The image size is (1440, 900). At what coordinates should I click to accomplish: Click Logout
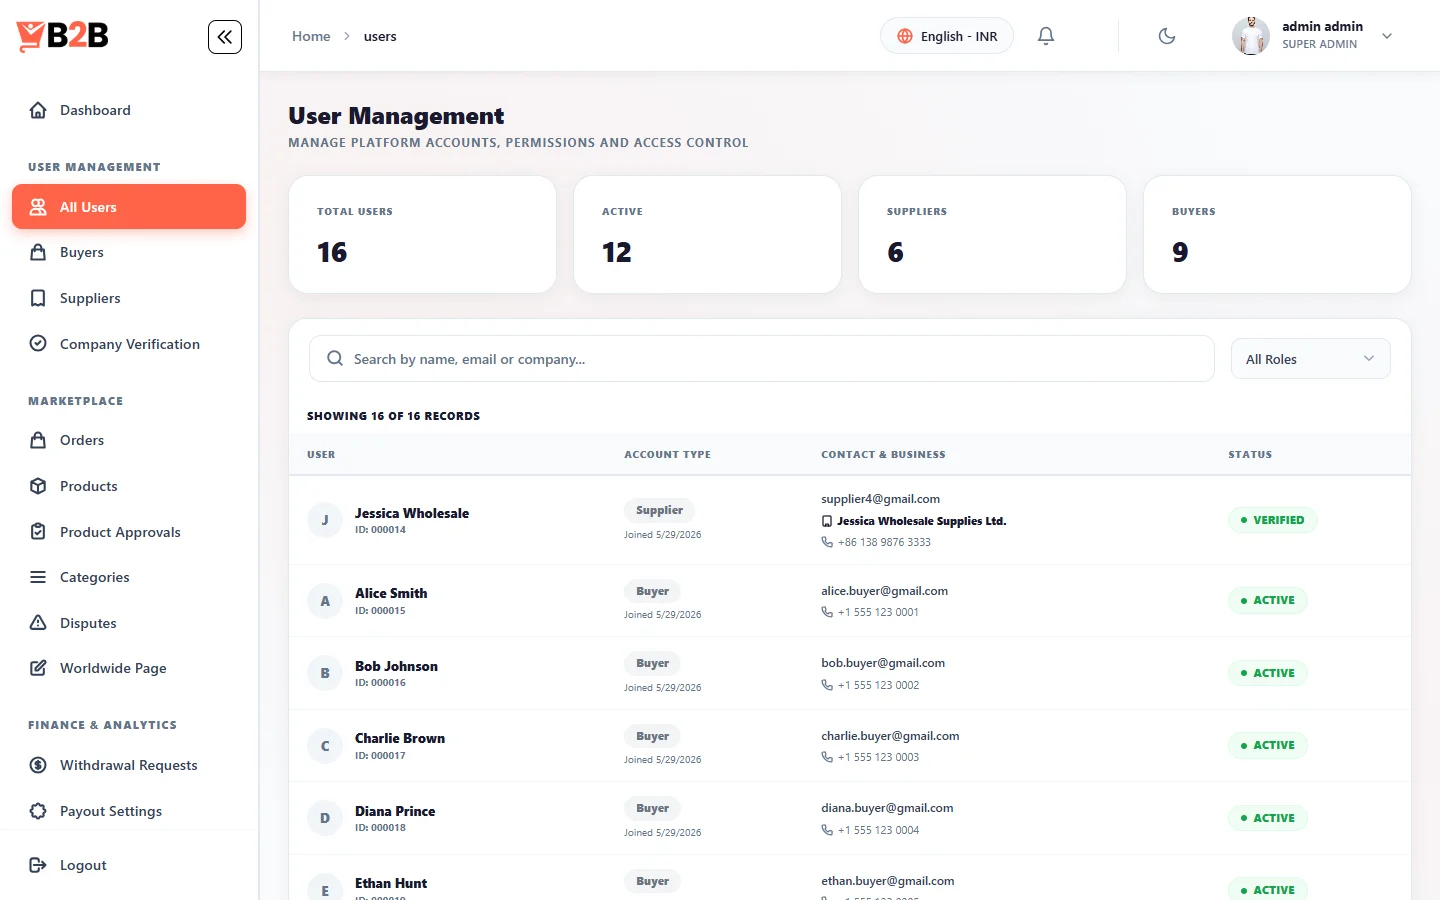click(129, 865)
